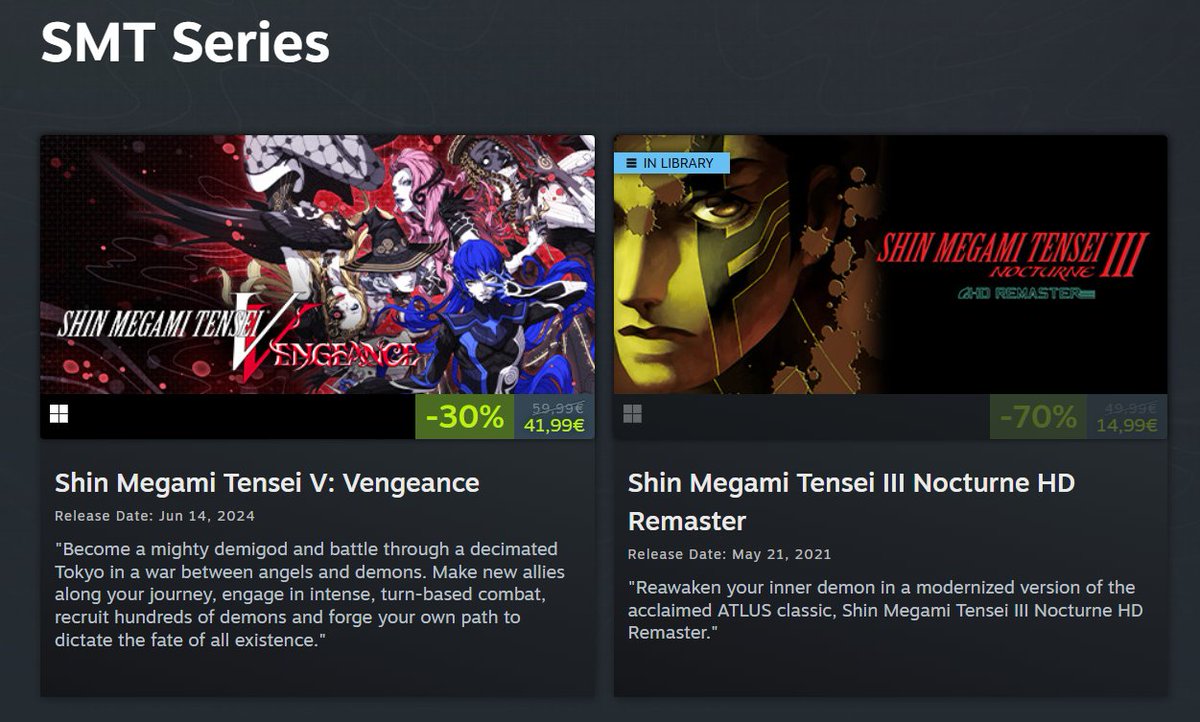The width and height of the screenshot is (1200, 722).
Task: Click the 14,99€ discounted price
Action: (1127, 426)
